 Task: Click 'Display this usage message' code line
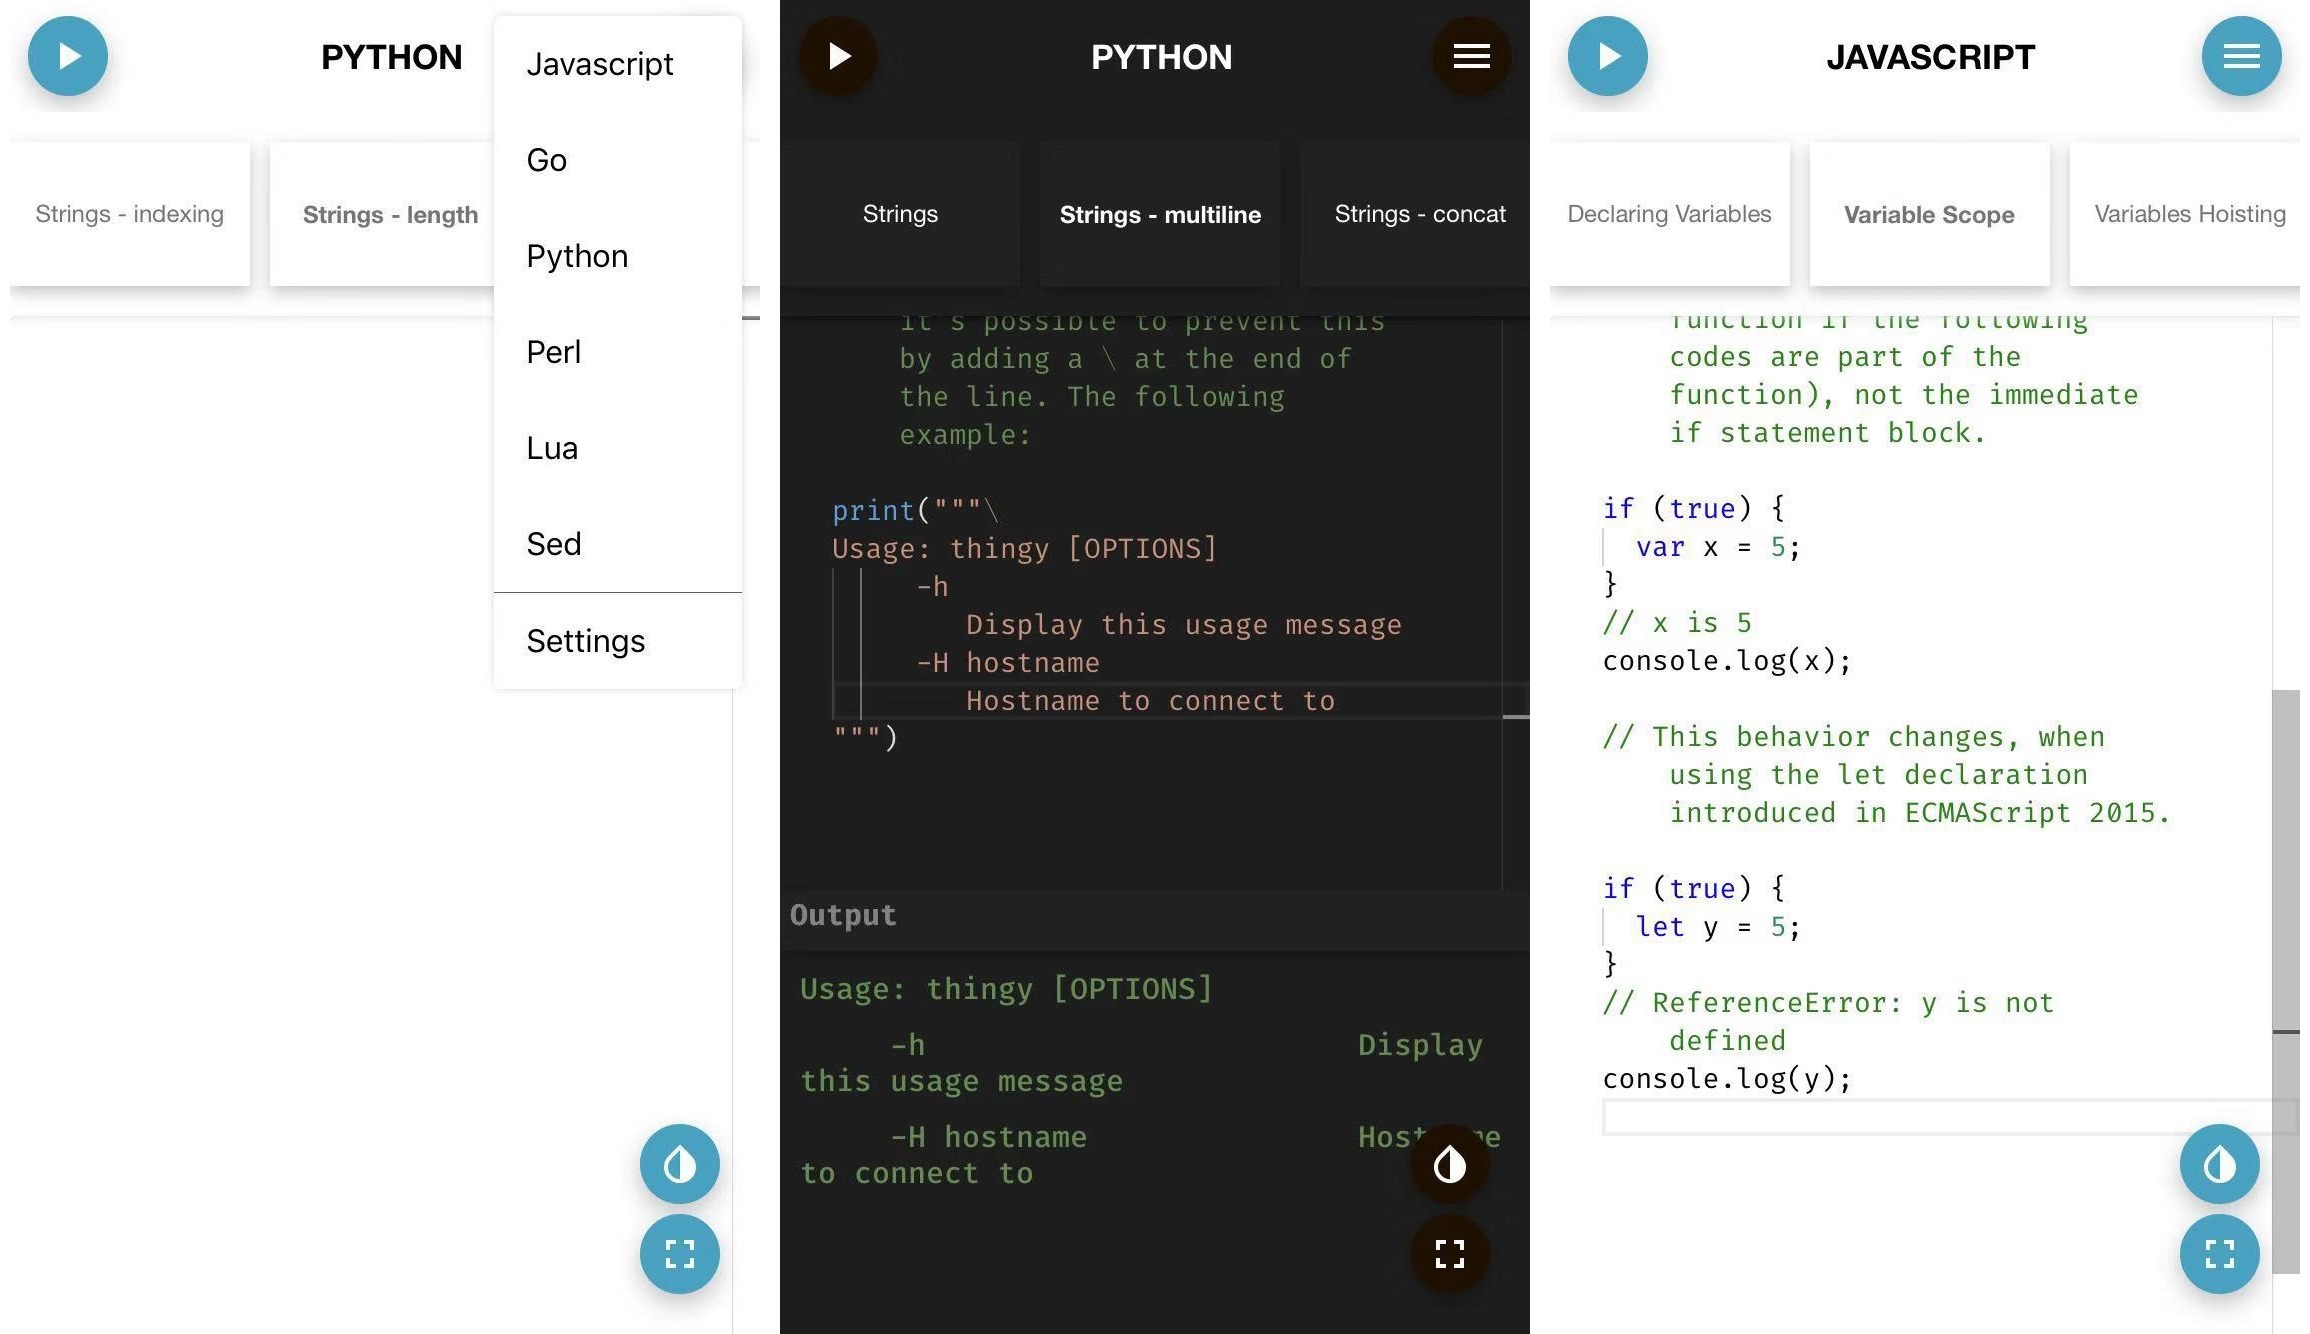click(1184, 624)
